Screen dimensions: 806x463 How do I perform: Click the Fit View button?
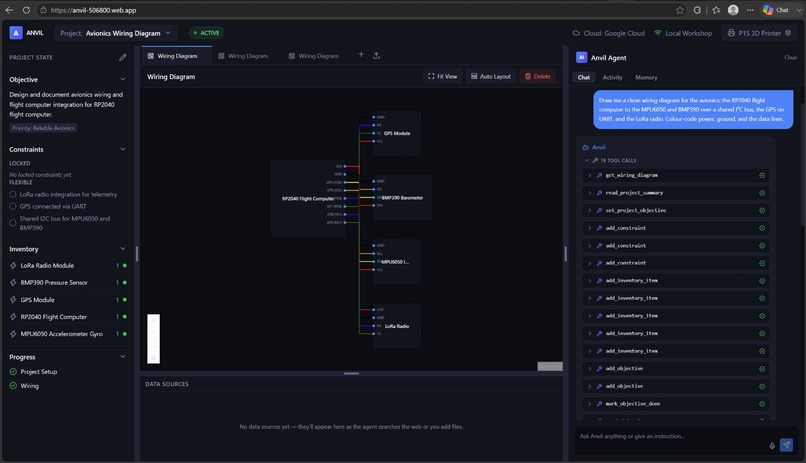point(442,76)
